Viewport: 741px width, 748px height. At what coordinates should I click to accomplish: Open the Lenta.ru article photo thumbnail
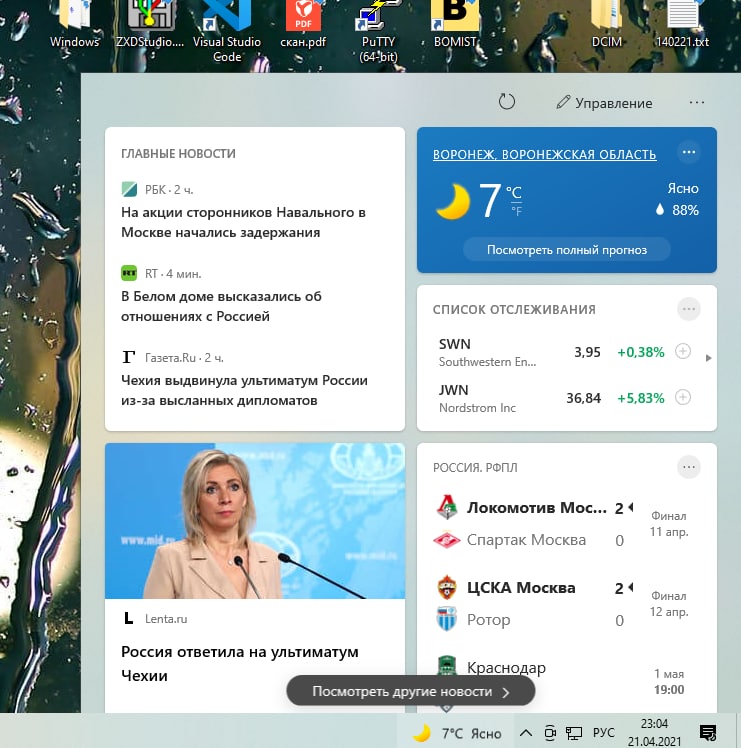tap(255, 521)
